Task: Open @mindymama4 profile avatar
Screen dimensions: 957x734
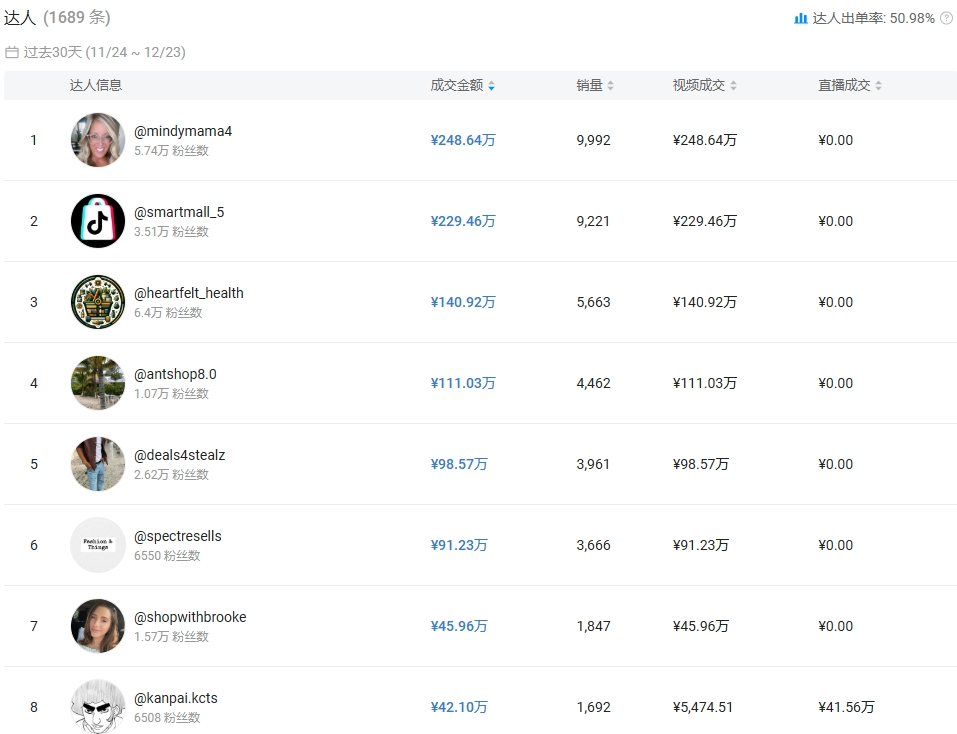Action: click(98, 140)
